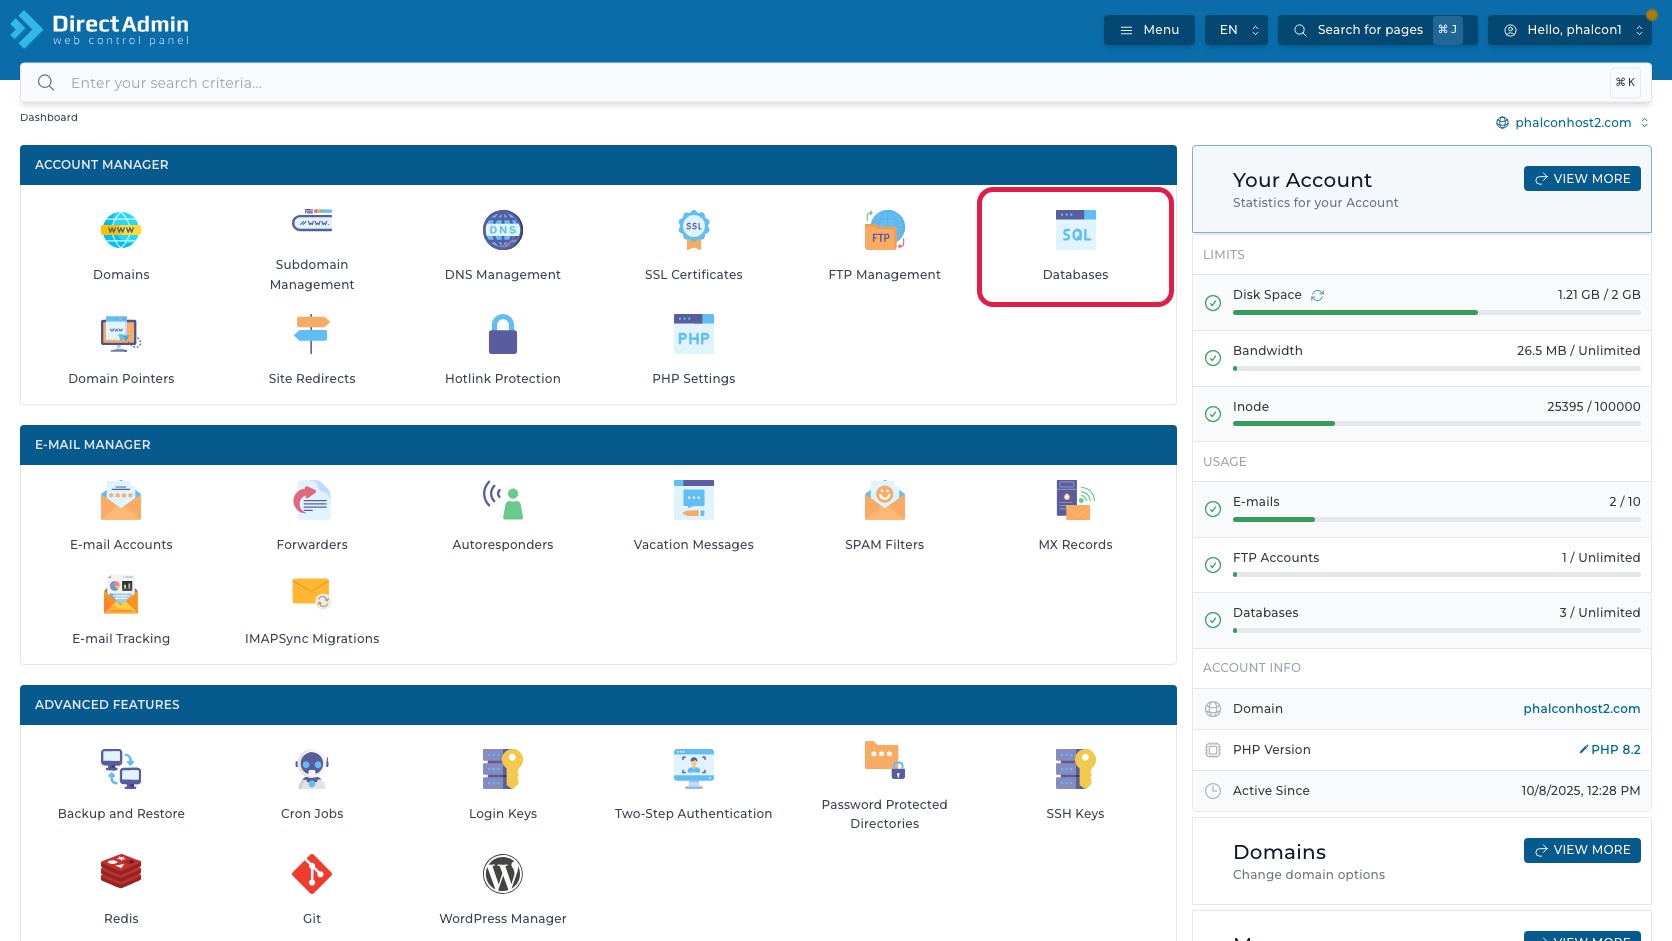Open the Domains icon
The height and width of the screenshot is (941, 1672).
click(121, 230)
